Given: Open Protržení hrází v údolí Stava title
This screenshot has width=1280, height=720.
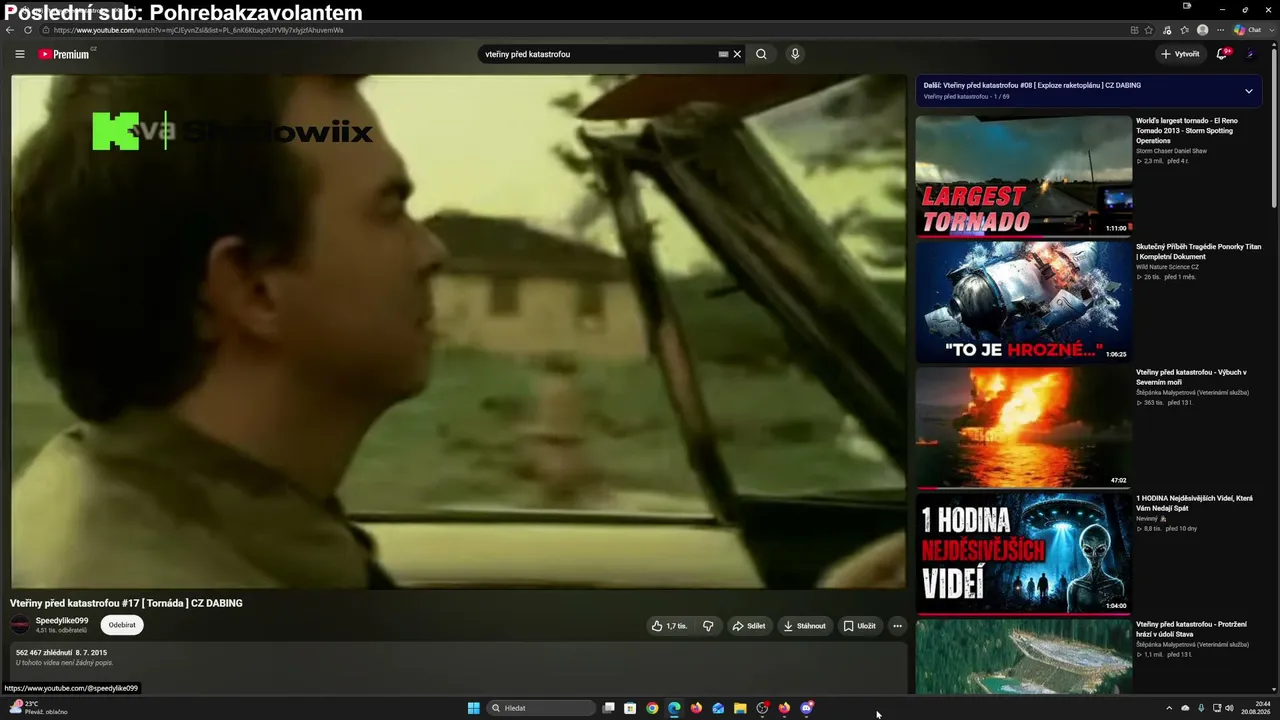Looking at the screenshot, I should pos(1191,629).
